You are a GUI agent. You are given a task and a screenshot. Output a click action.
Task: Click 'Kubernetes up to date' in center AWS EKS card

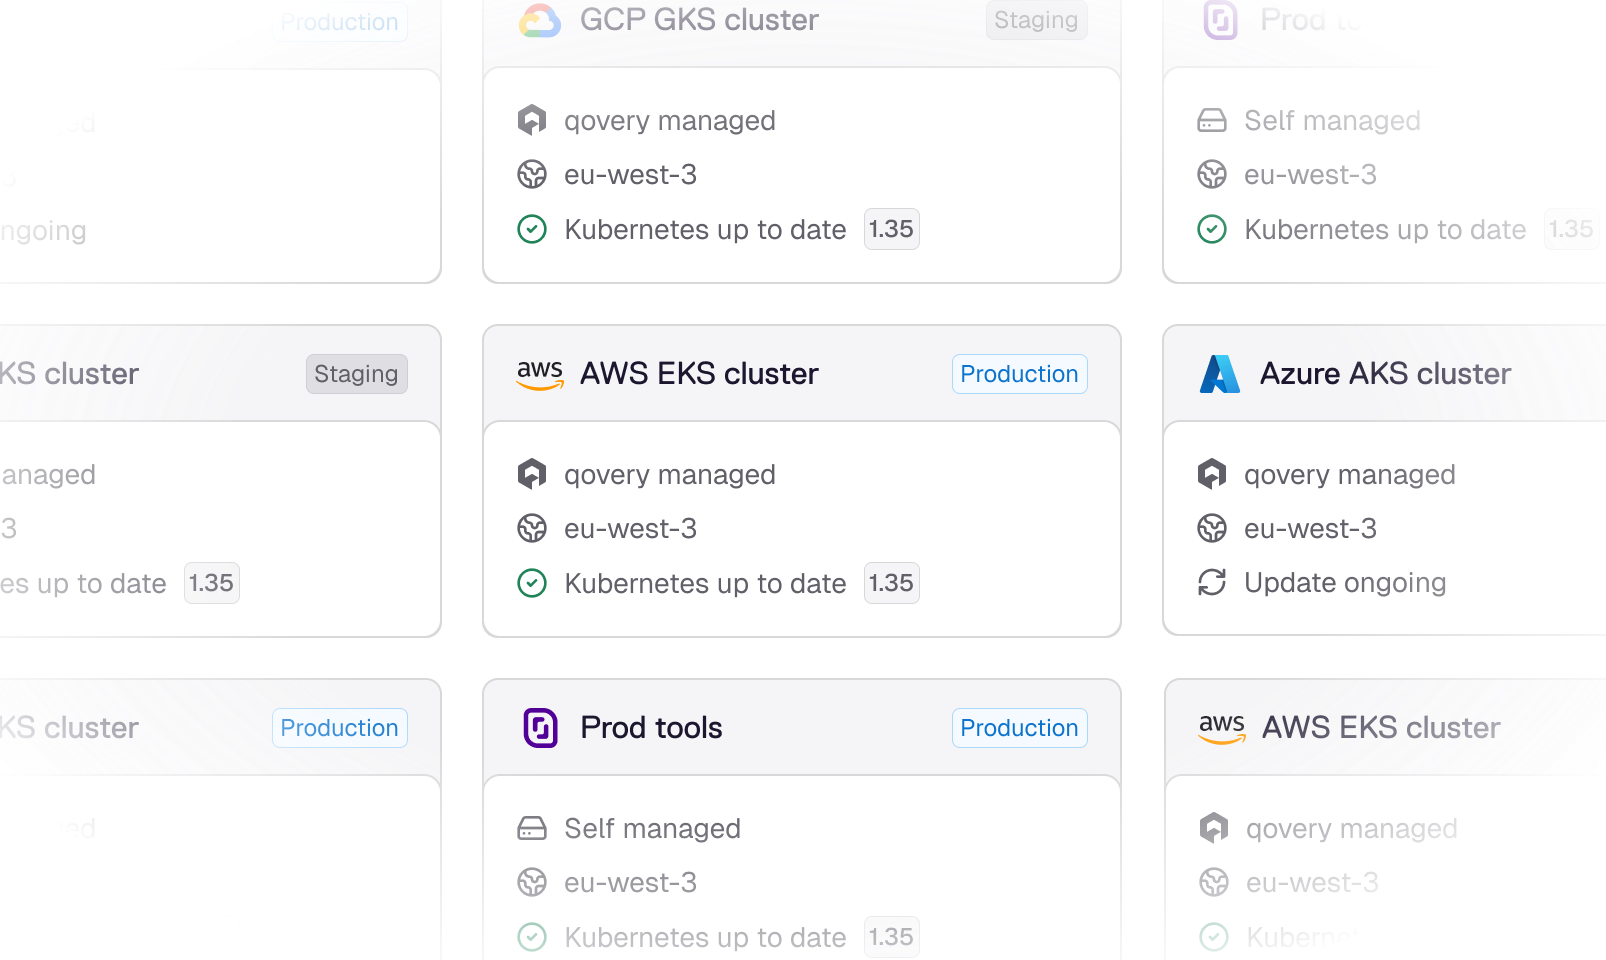[705, 584]
